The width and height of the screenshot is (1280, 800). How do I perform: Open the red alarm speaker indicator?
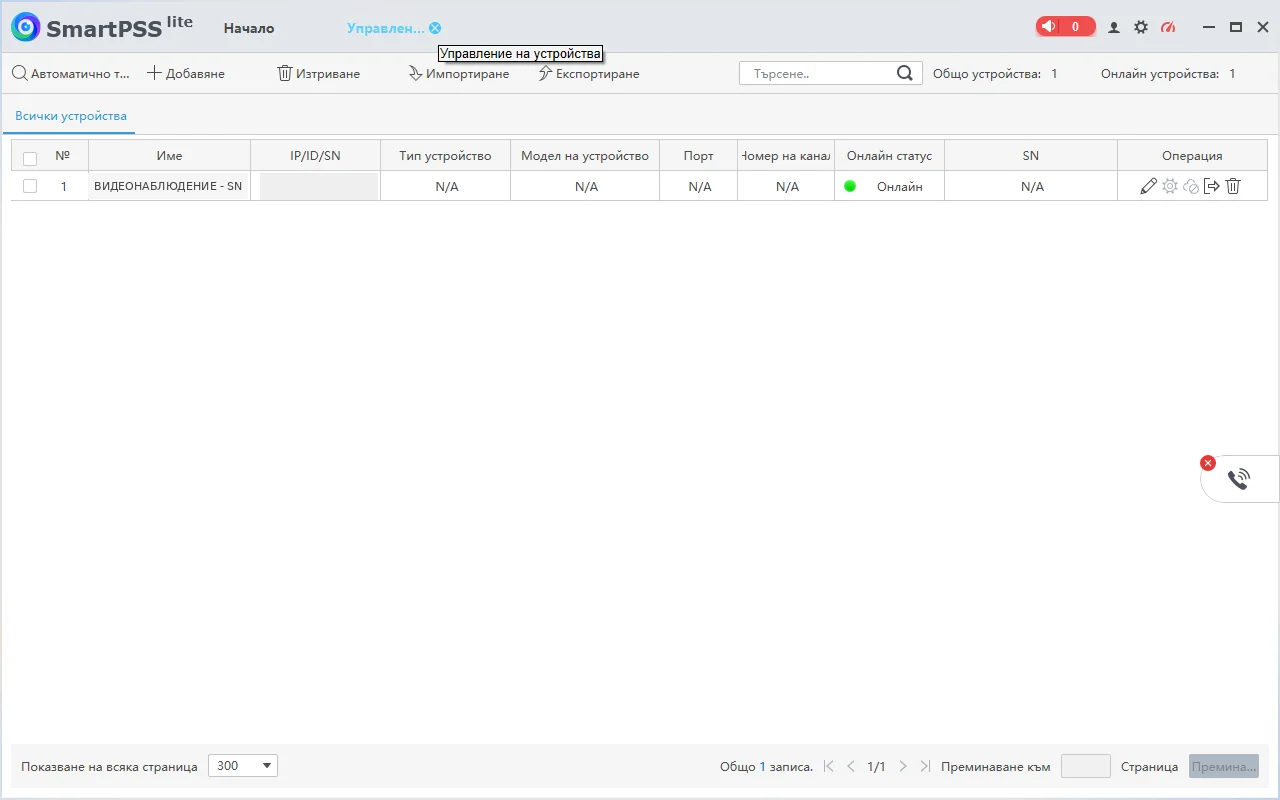click(x=1065, y=27)
